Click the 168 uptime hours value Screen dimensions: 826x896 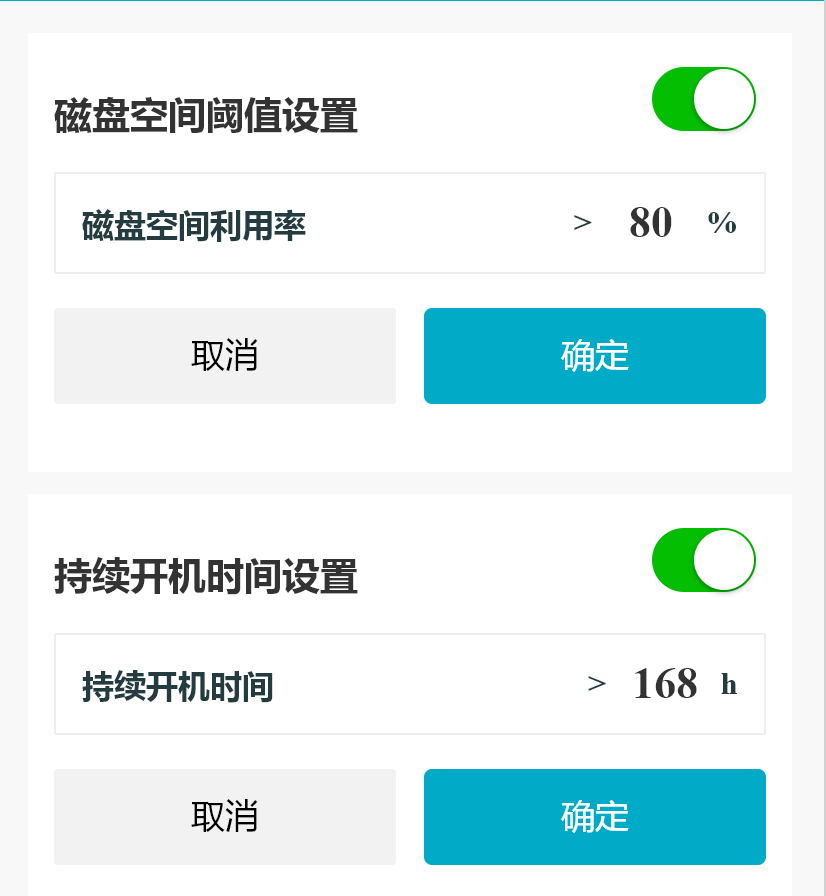[x=665, y=684]
